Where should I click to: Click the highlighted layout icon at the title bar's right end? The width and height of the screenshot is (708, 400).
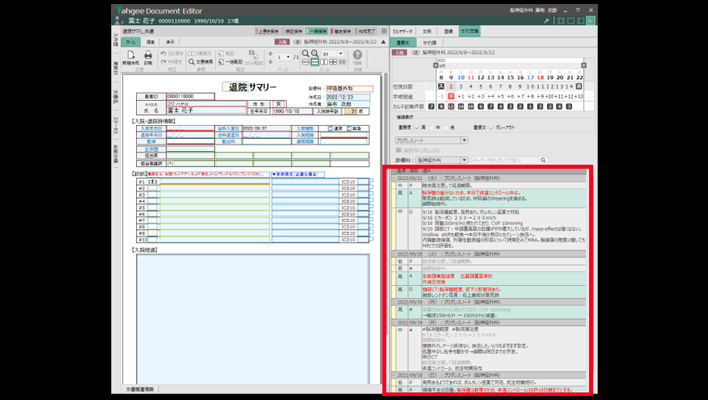tap(590, 21)
